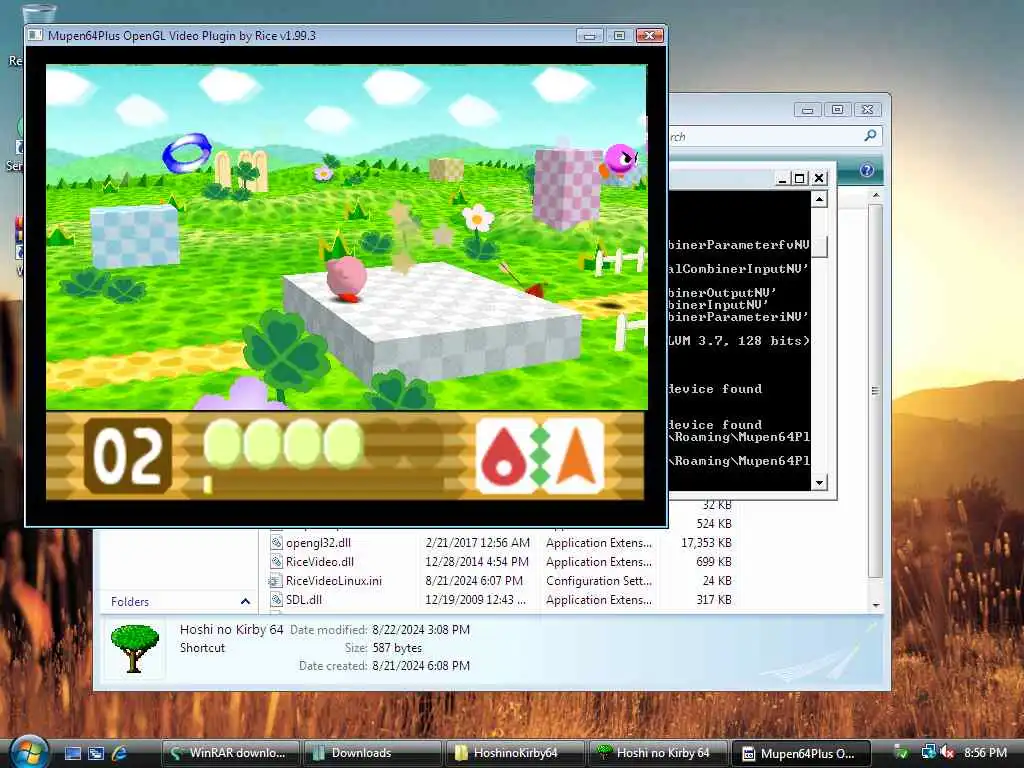Minimize the console window
This screenshot has height=768, width=1024.
click(x=782, y=178)
